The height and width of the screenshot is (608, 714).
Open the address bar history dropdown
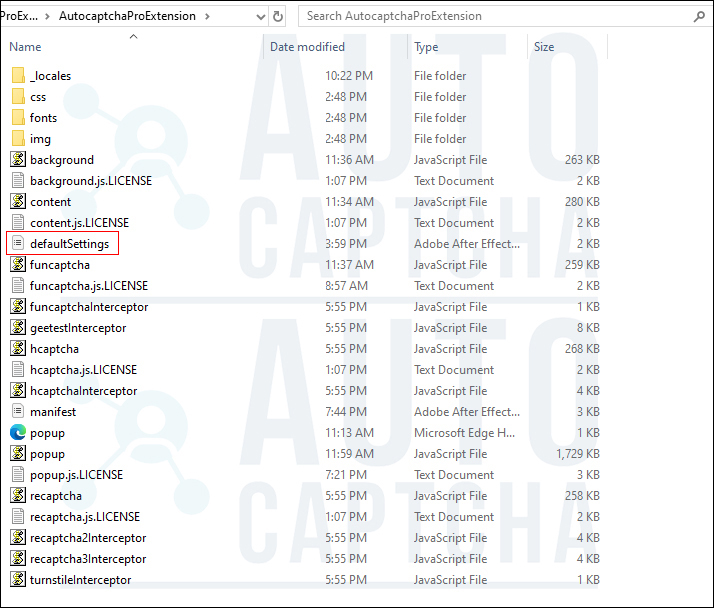[260, 17]
